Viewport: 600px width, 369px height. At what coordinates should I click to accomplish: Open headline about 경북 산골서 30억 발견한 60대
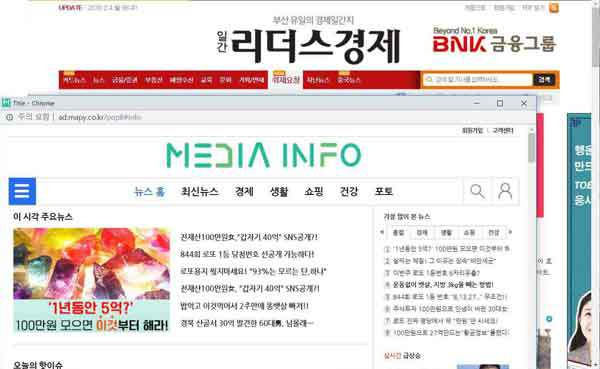point(247,323)
